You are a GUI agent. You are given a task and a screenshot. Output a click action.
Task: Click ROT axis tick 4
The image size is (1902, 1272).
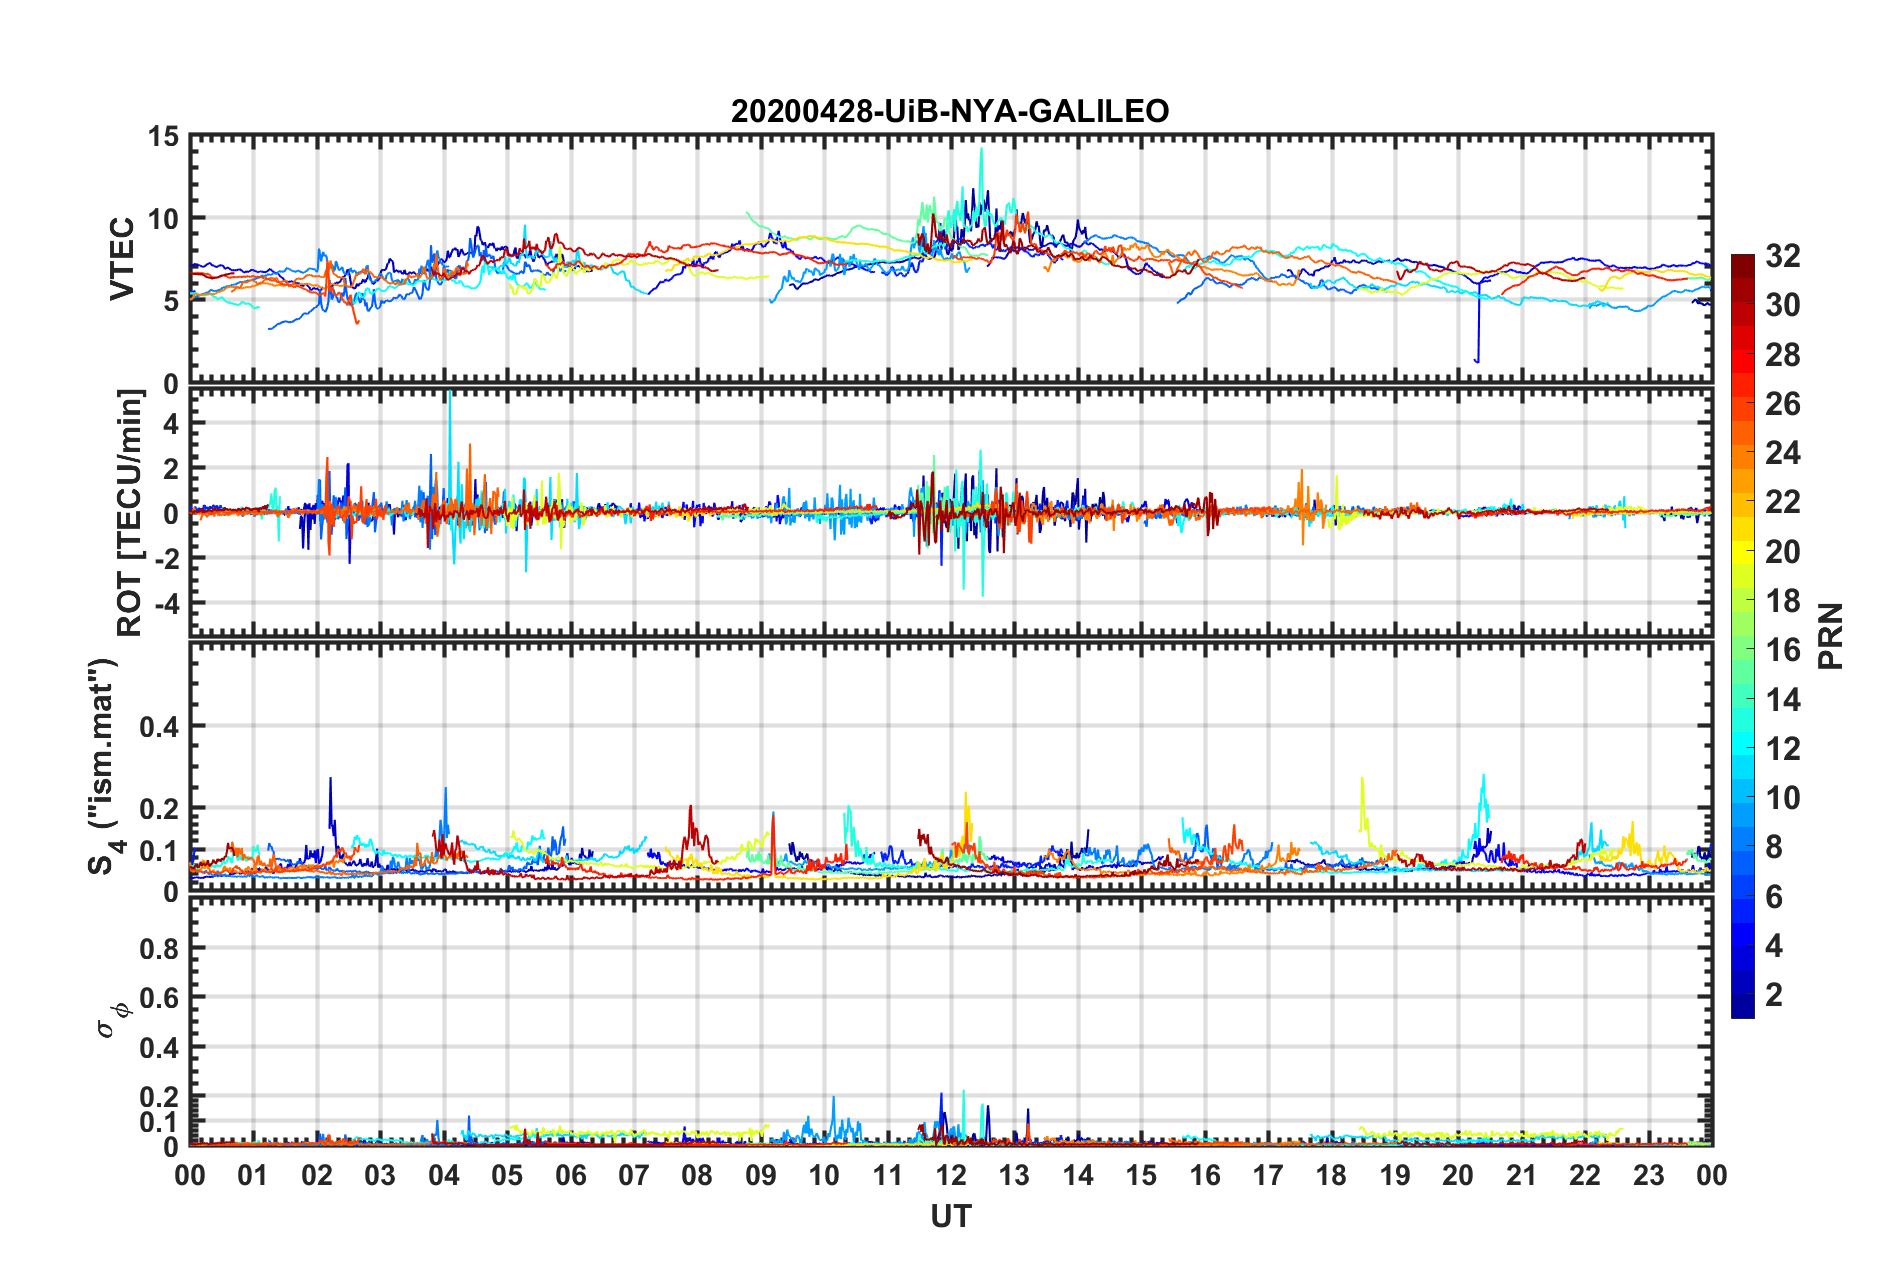(x=171, y=424)
